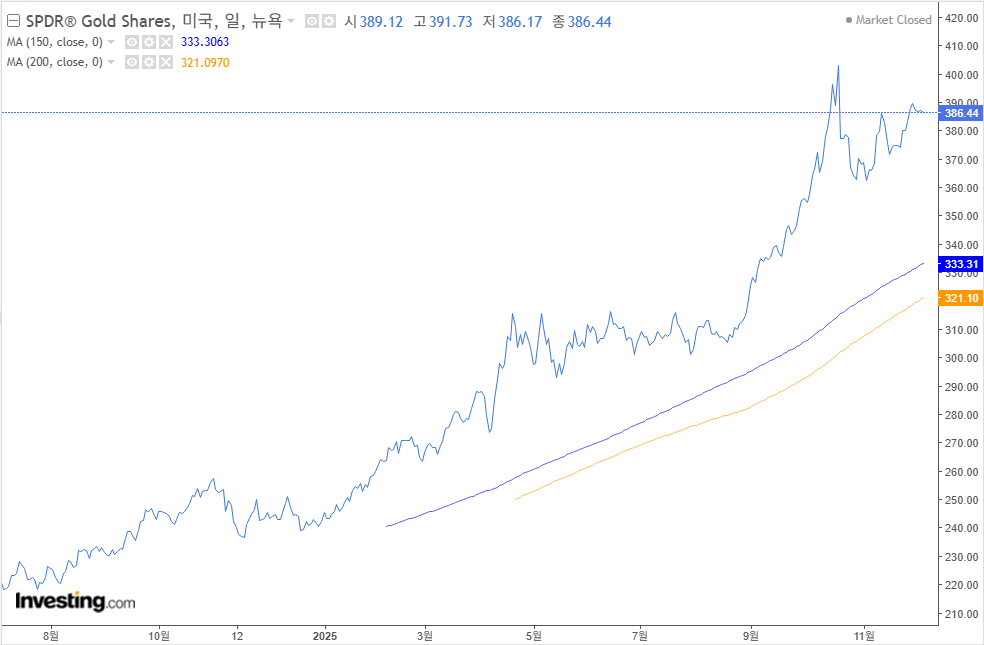Open the SPDR Gold Shares symbol dropdown arrow
Screen dimensions: 984x645
pos(291,21)
